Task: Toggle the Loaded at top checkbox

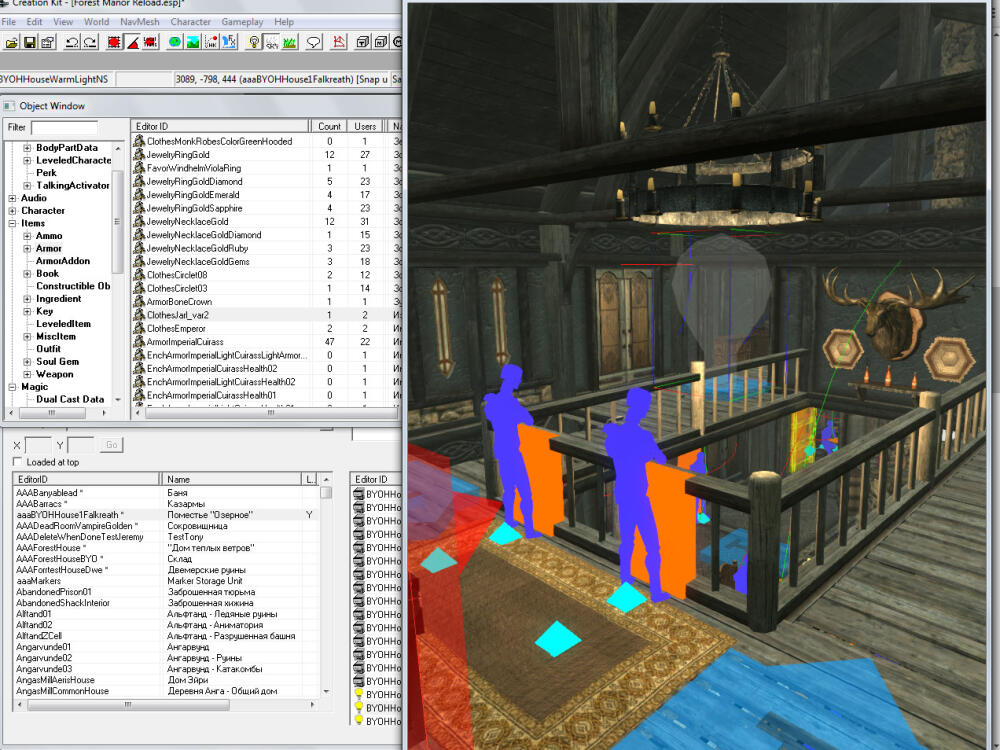Action: pyautogui.click(x=17, y=462)
